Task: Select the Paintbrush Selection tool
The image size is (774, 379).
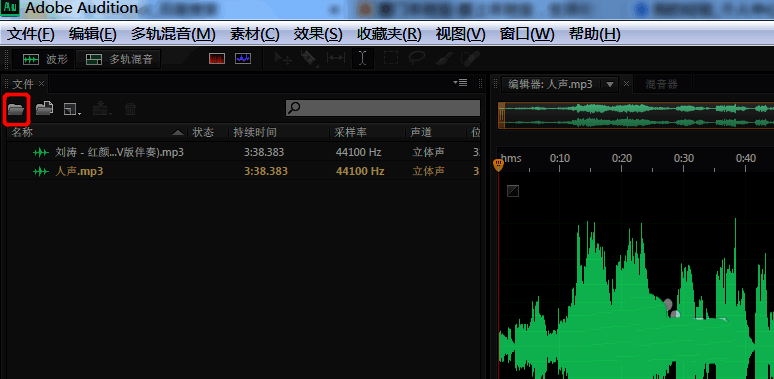Action: (444, 59)
